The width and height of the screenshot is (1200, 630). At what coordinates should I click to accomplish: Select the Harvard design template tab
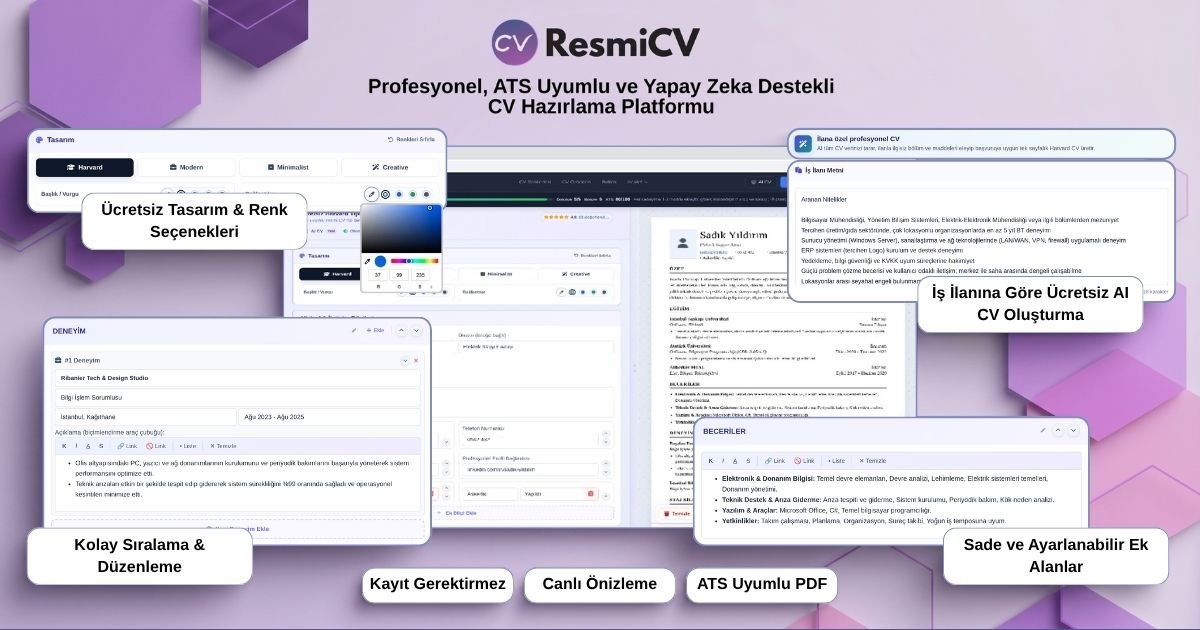pos(85,167)
